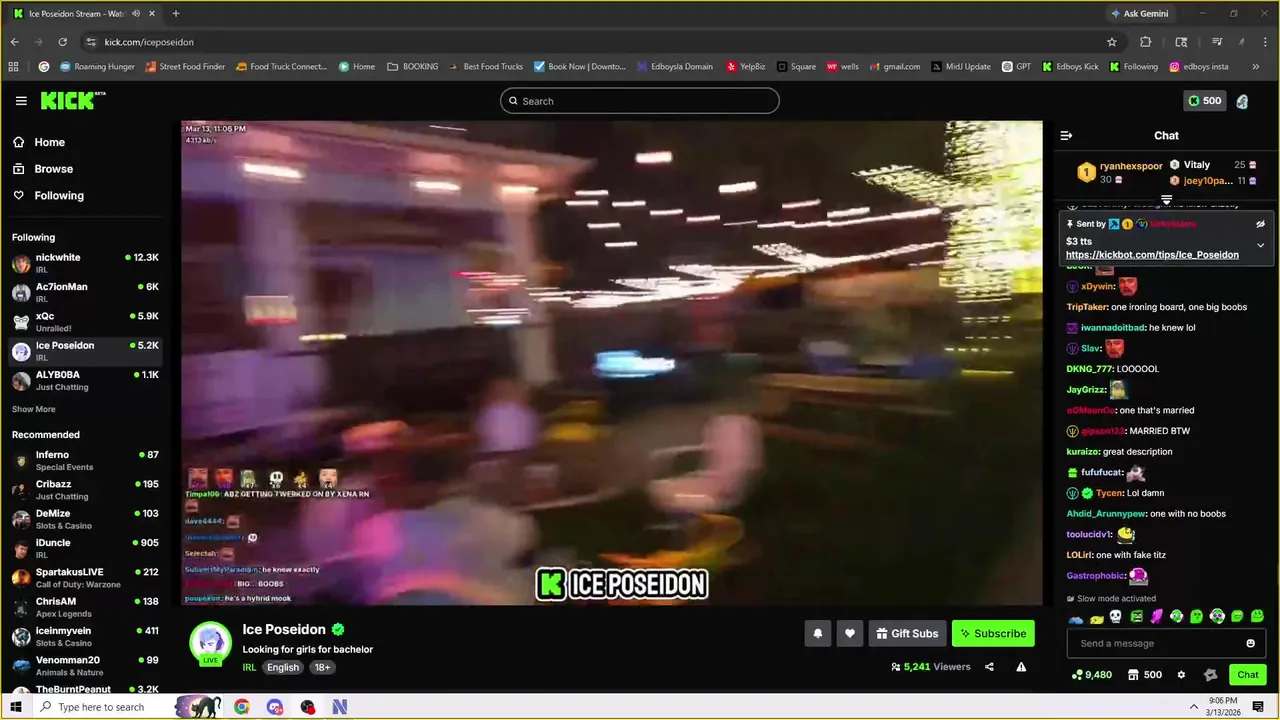The height and width of the screenshot is (720, 1280).
Task: Open nickwhite channel in Following list
Action: (x=86, y=264)
